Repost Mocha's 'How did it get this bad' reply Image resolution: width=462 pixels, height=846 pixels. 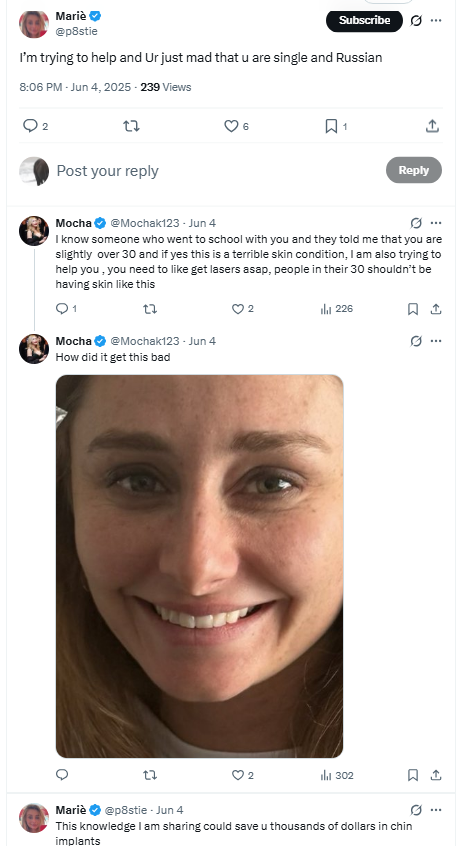tap(150, 775)
